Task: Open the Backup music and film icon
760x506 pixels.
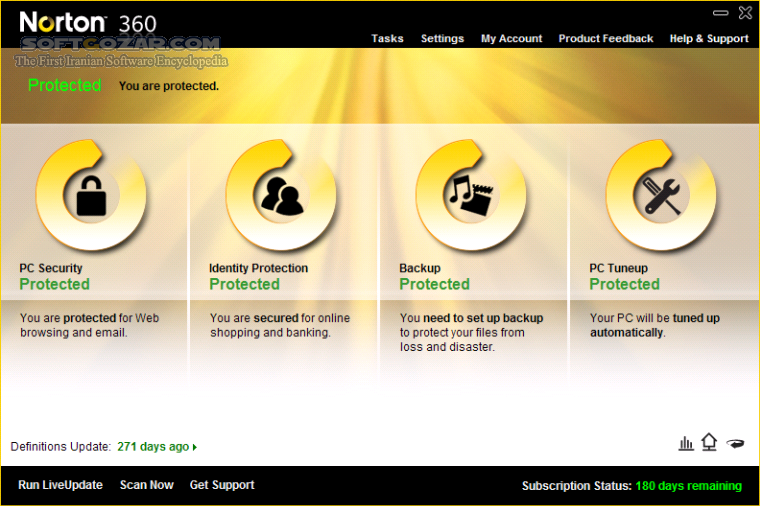Action: (x=471, y=195)
